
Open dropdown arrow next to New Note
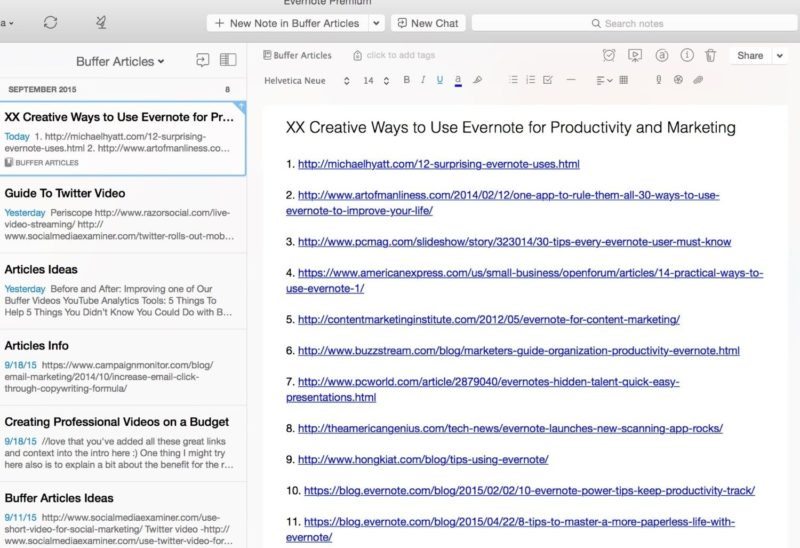pyautogui.click(x=377, y=23)
